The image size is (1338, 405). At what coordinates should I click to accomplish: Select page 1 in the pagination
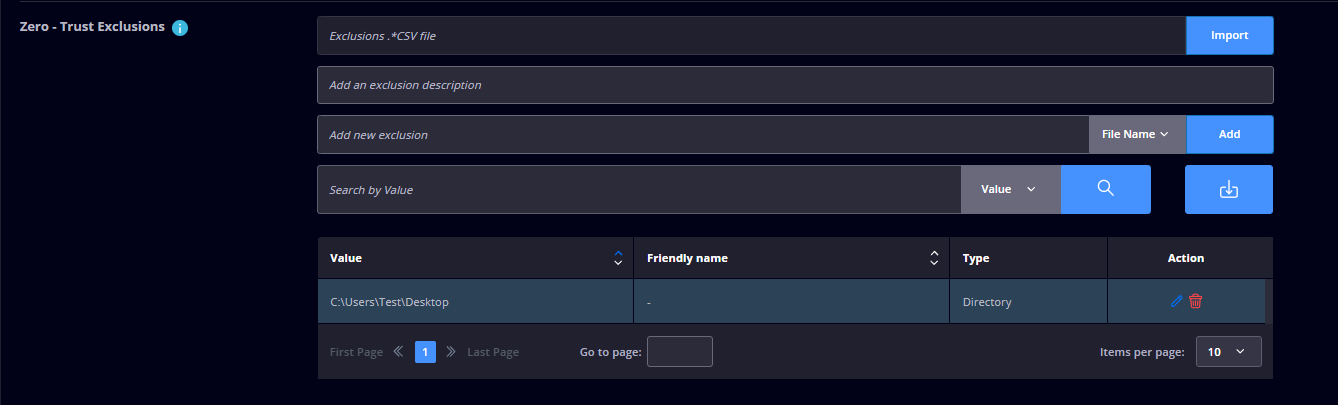pos(425,352)
